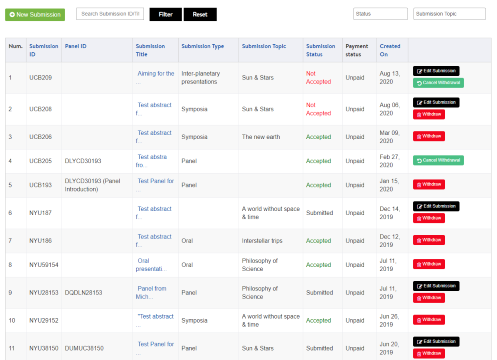The image size is (497, 360).
Task: Cancel Withdrawal for UCB209
Action: pos(438,83)
